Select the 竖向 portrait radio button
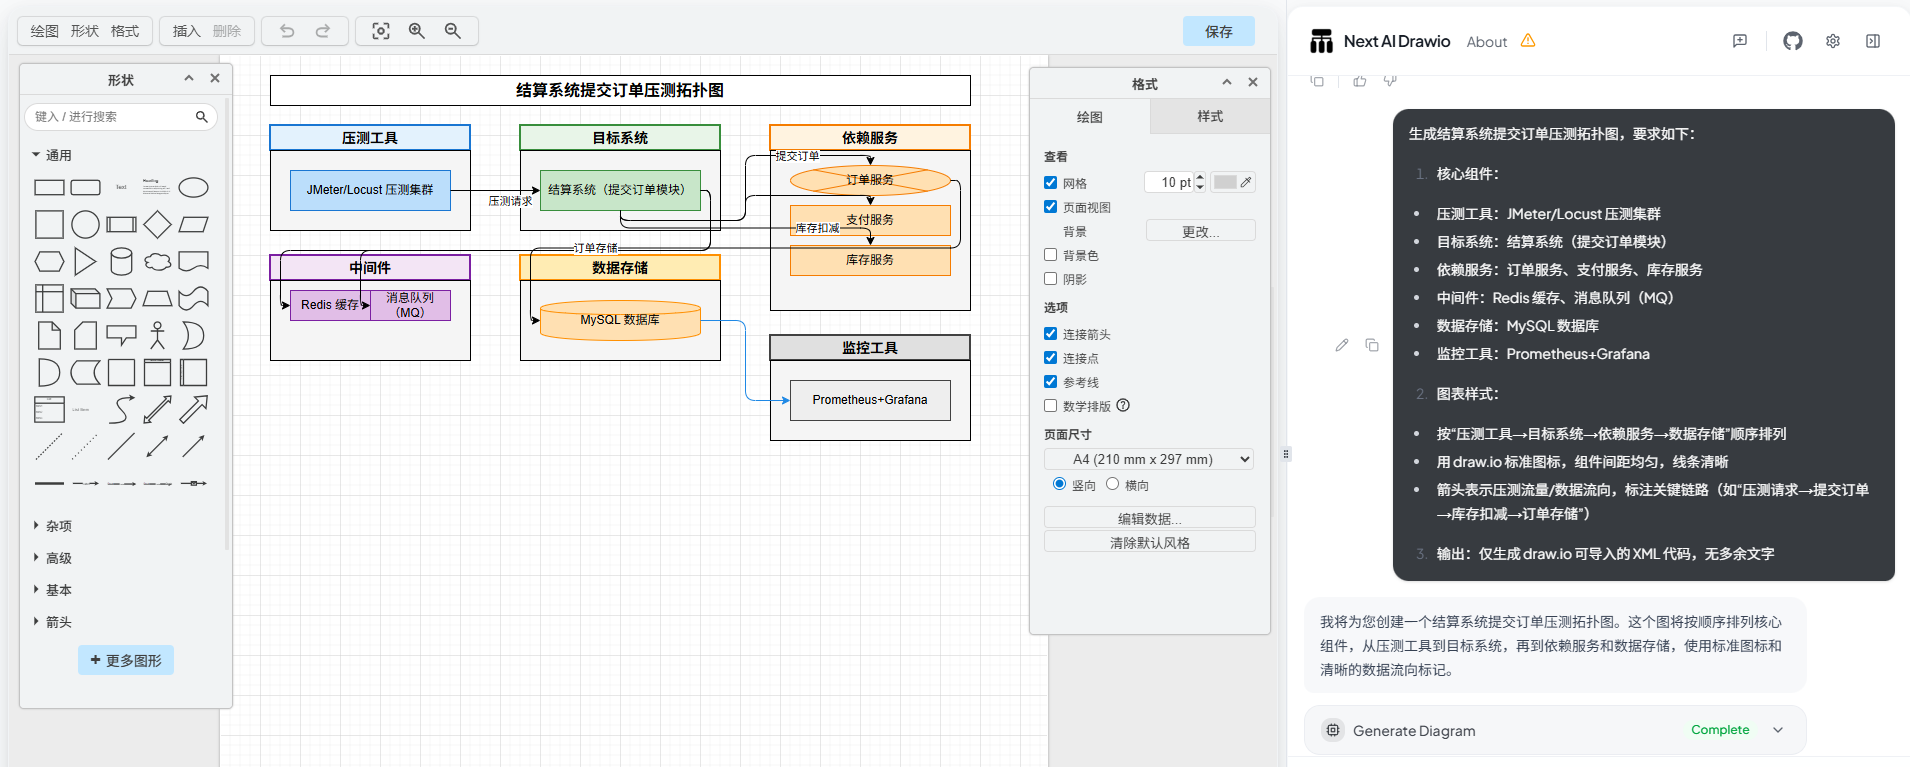 pos(1059,484)
